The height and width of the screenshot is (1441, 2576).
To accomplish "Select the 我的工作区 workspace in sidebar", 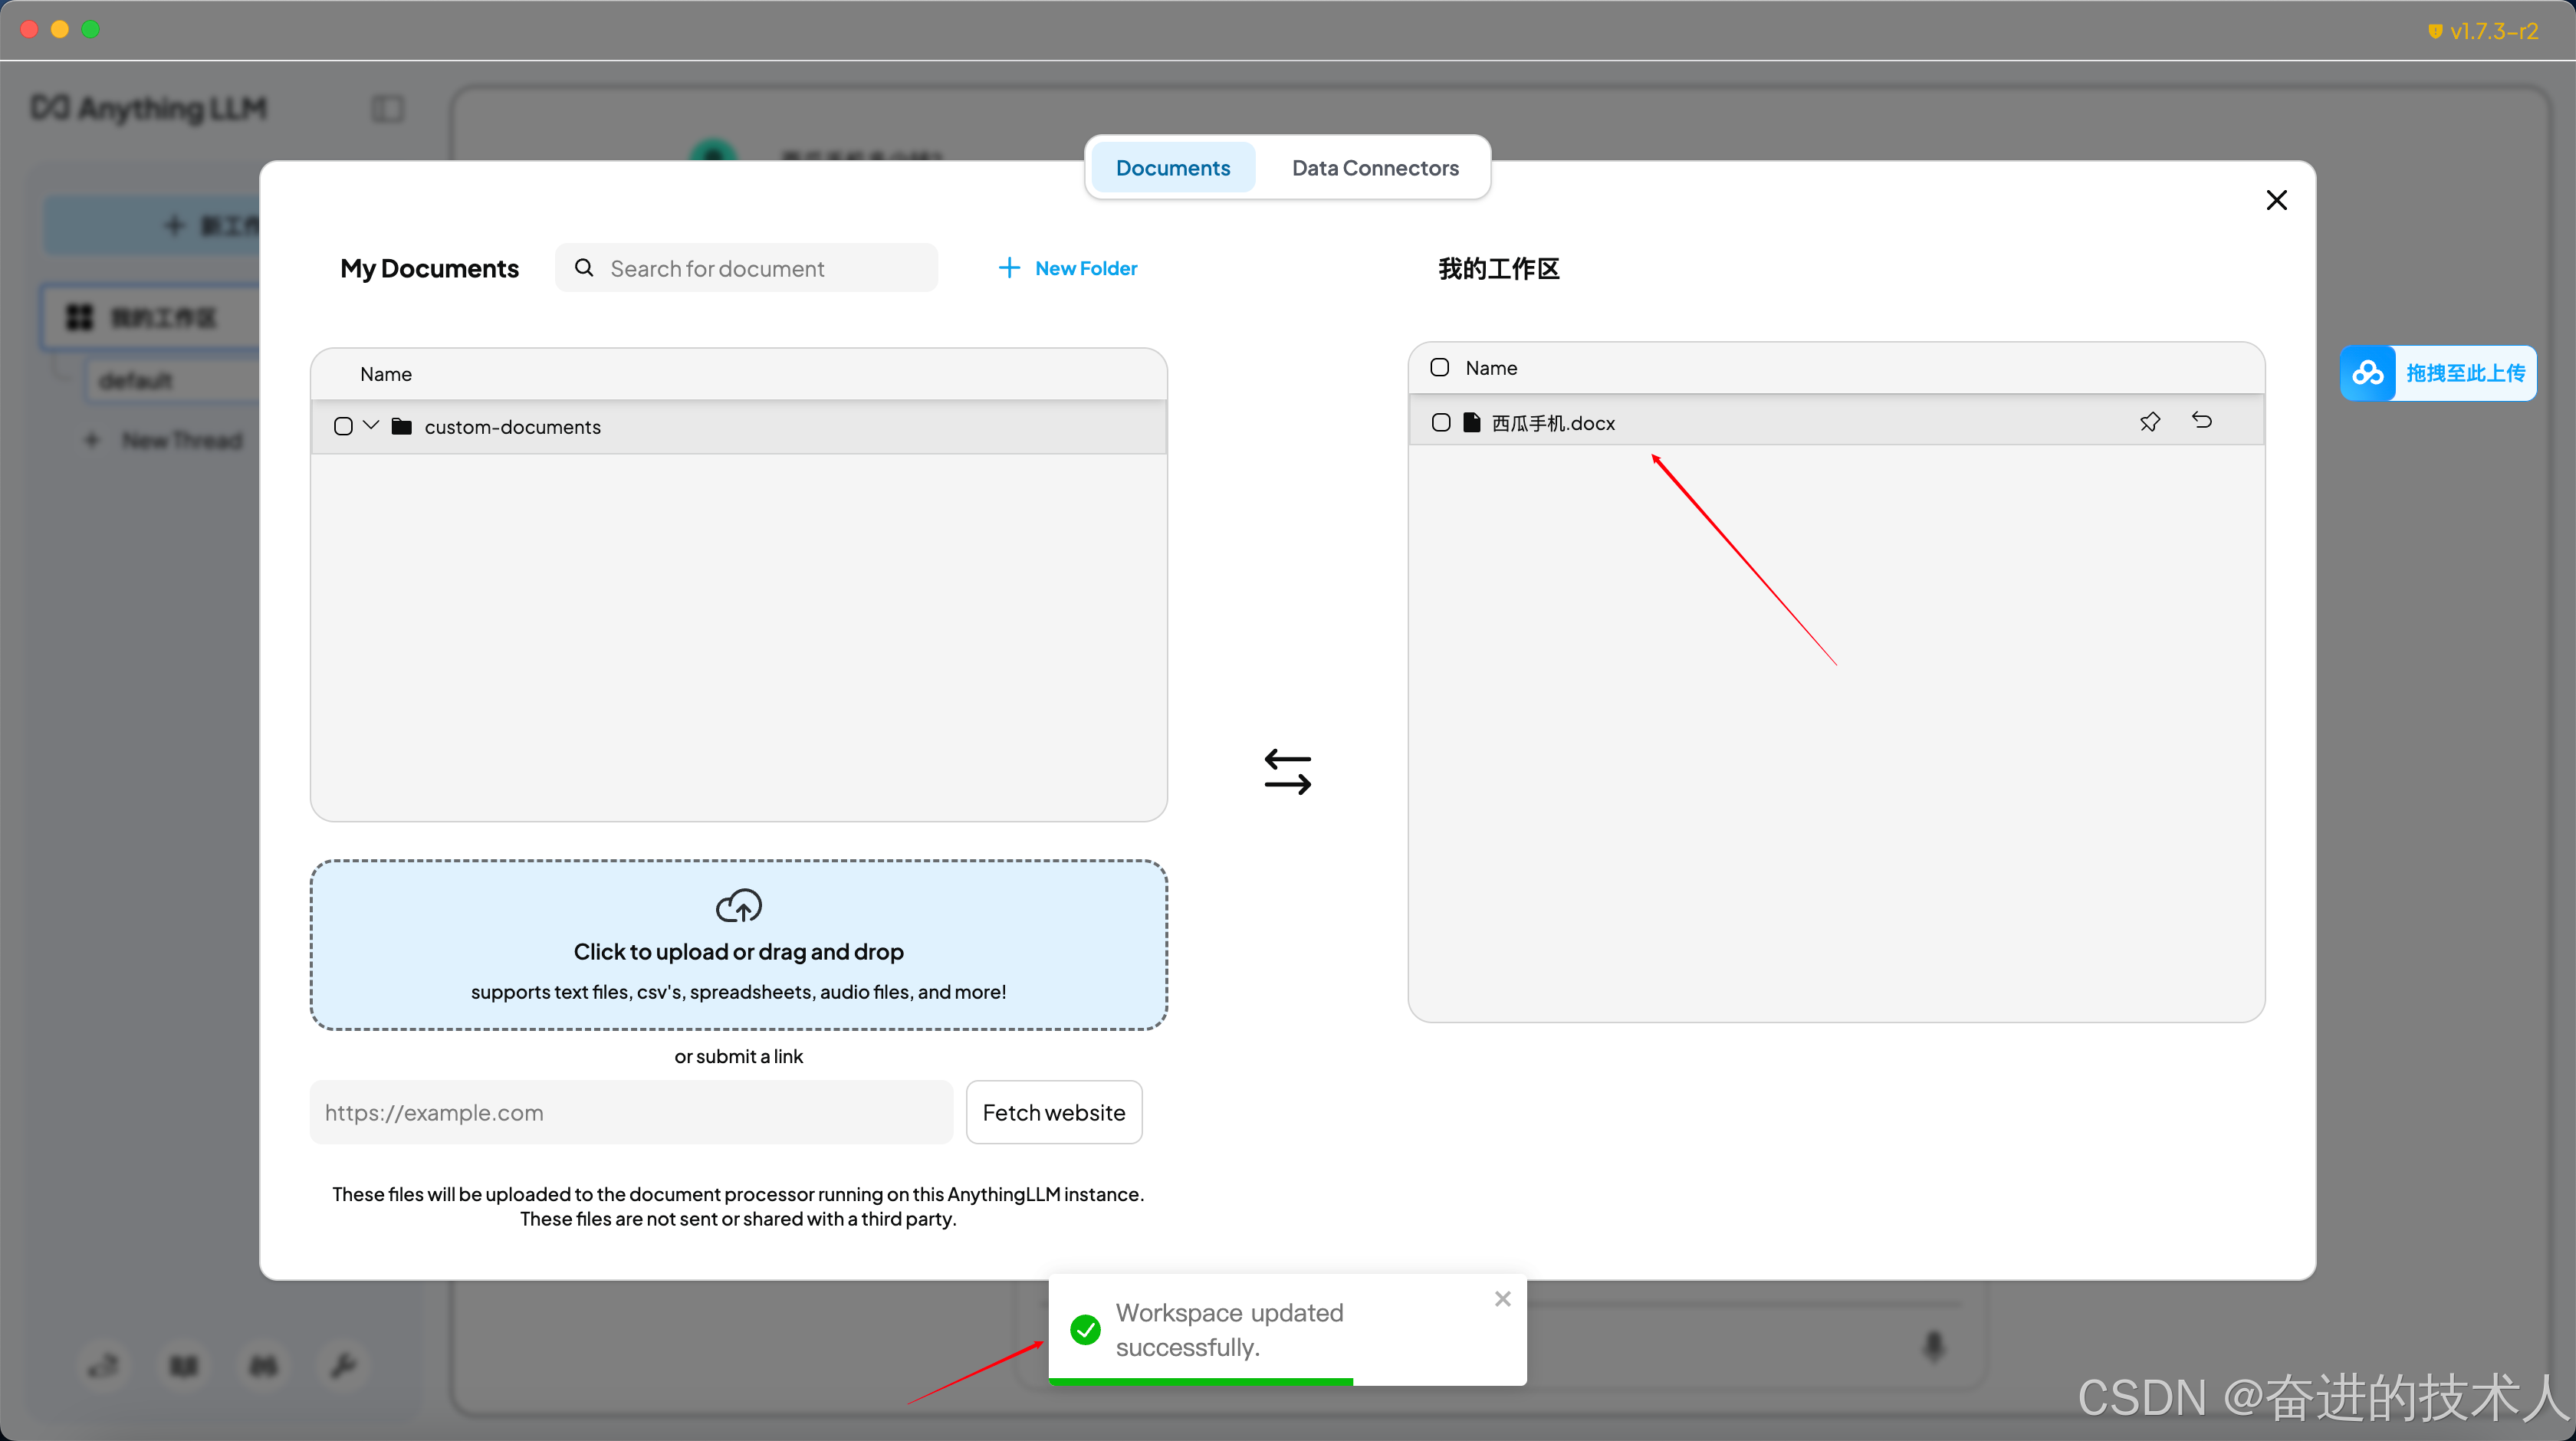I will 150,318.
